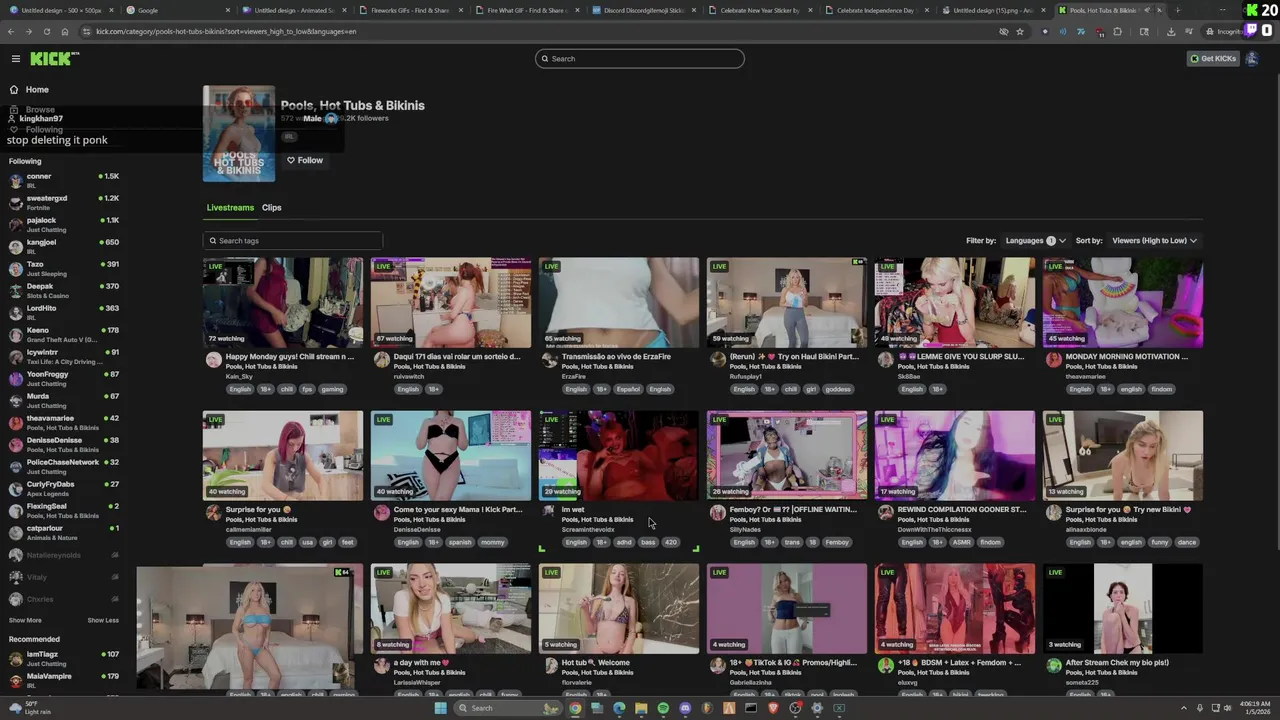Click ErzaFire streamer avatar
Image resolution: width=1280 pixels, height=720 pixels.
[549, 361]
